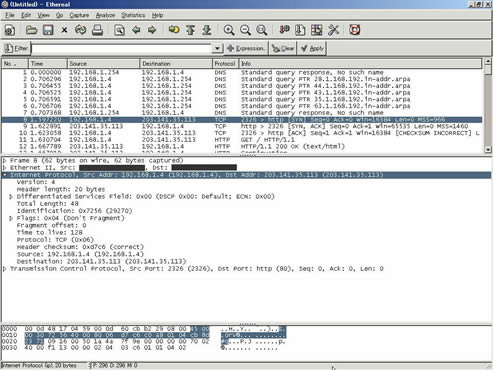Open preferences with the tools icon
The height and width of the screenshot is (370, 493).
tap(333, 30)
